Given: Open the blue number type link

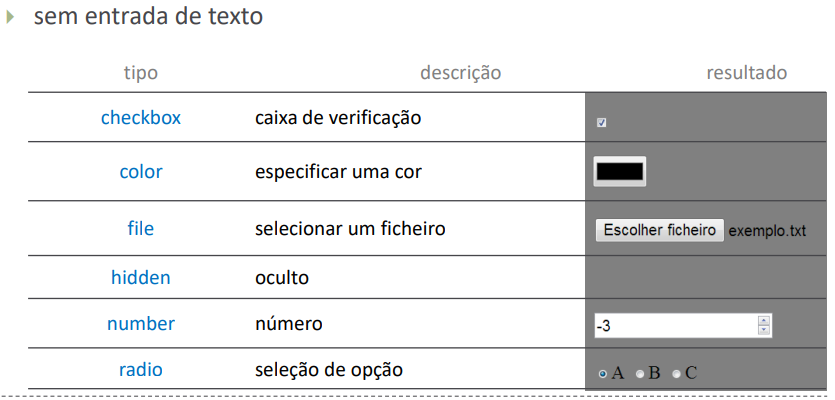Looking at the screenshot, I should (141, 324).
